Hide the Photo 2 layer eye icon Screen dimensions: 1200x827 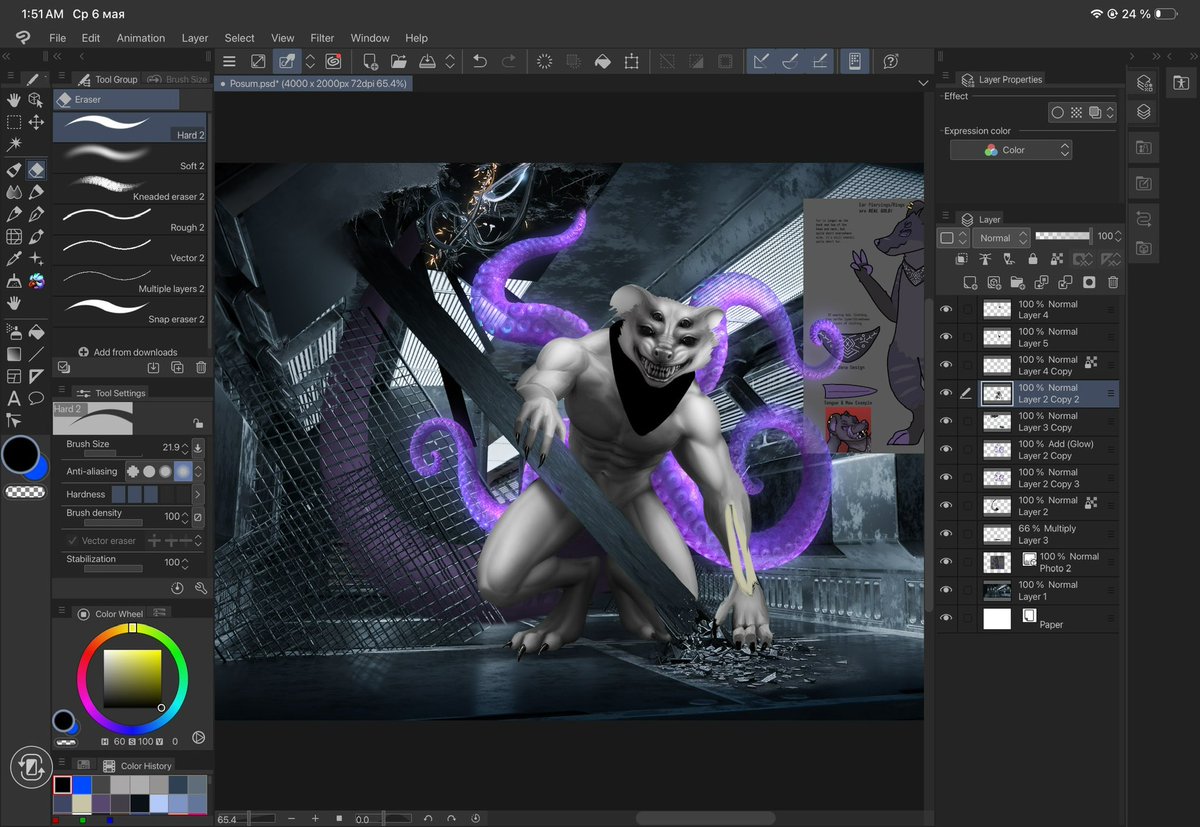946,562
